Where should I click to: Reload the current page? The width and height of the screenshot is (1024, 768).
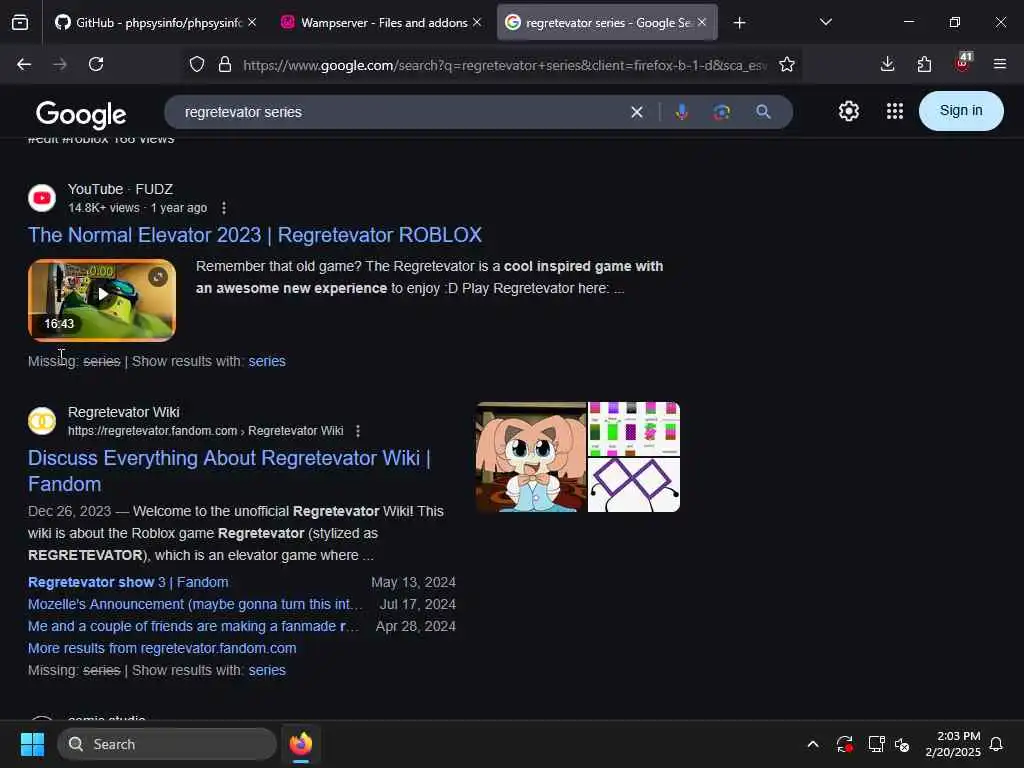(96, 64)
